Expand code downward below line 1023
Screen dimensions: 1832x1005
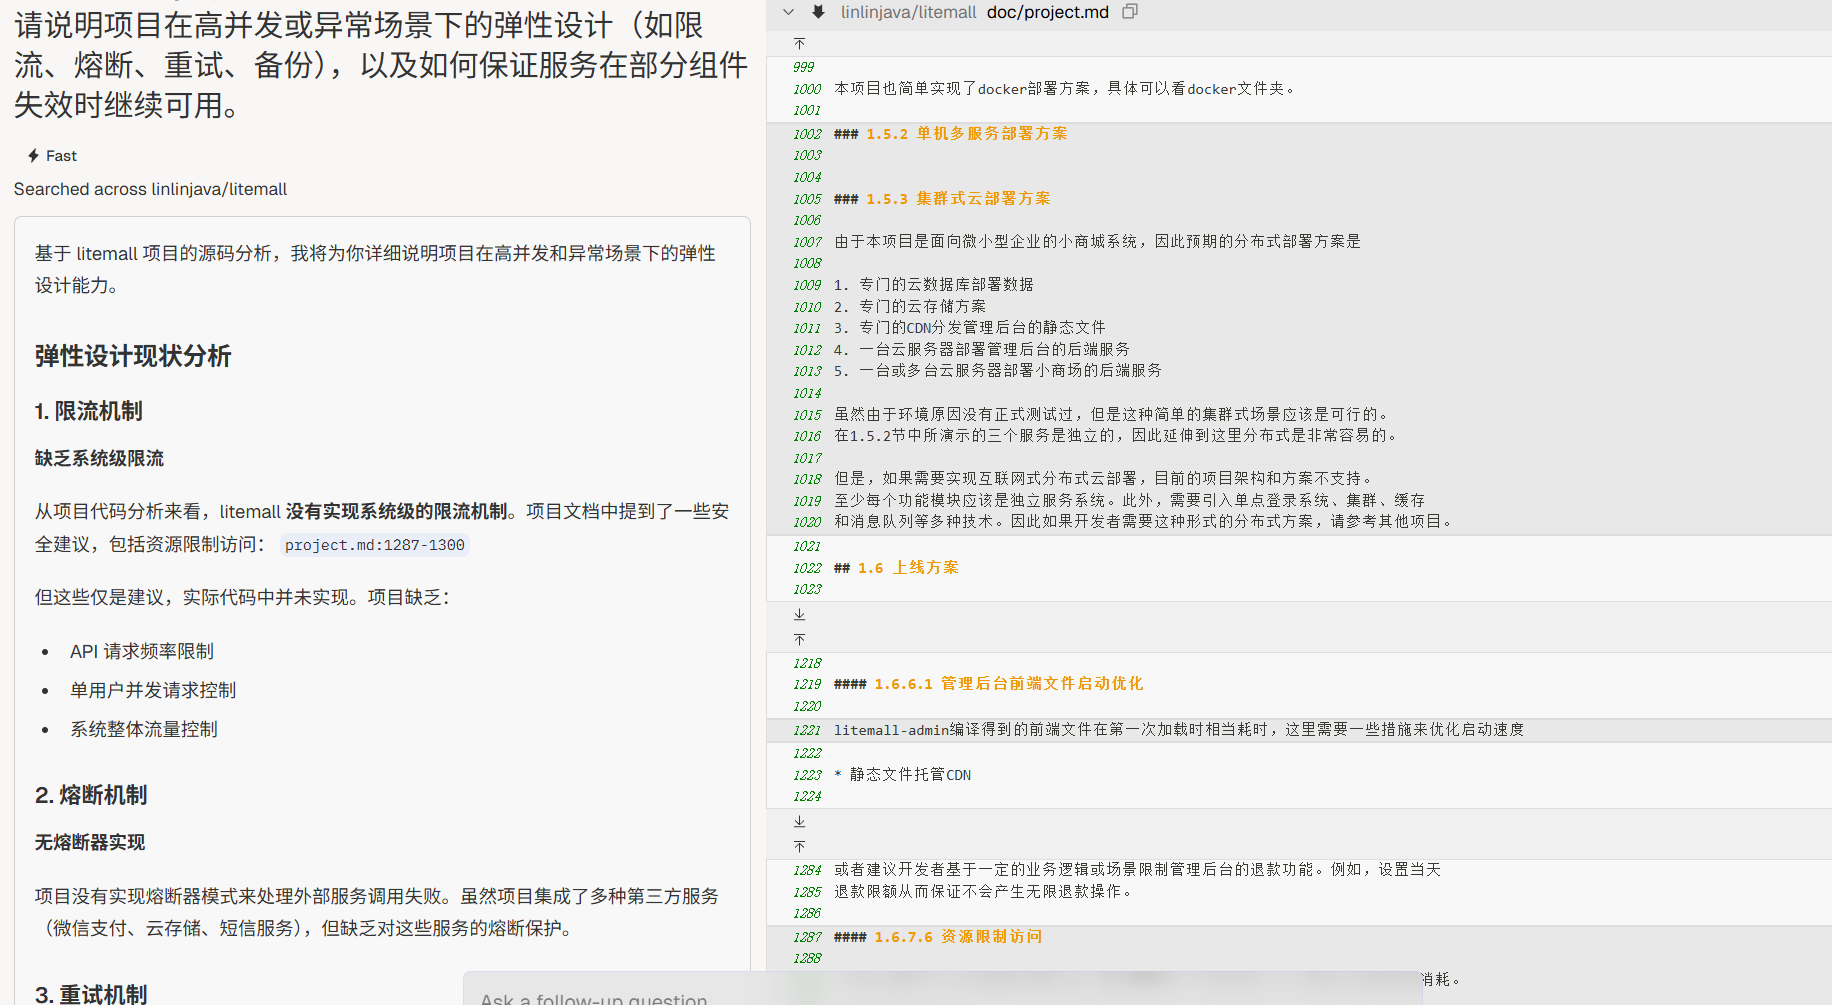click(x=799, y=615)
